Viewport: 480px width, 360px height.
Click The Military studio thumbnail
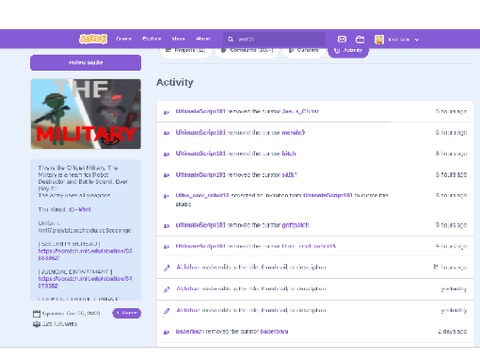[x=86, y=114]
